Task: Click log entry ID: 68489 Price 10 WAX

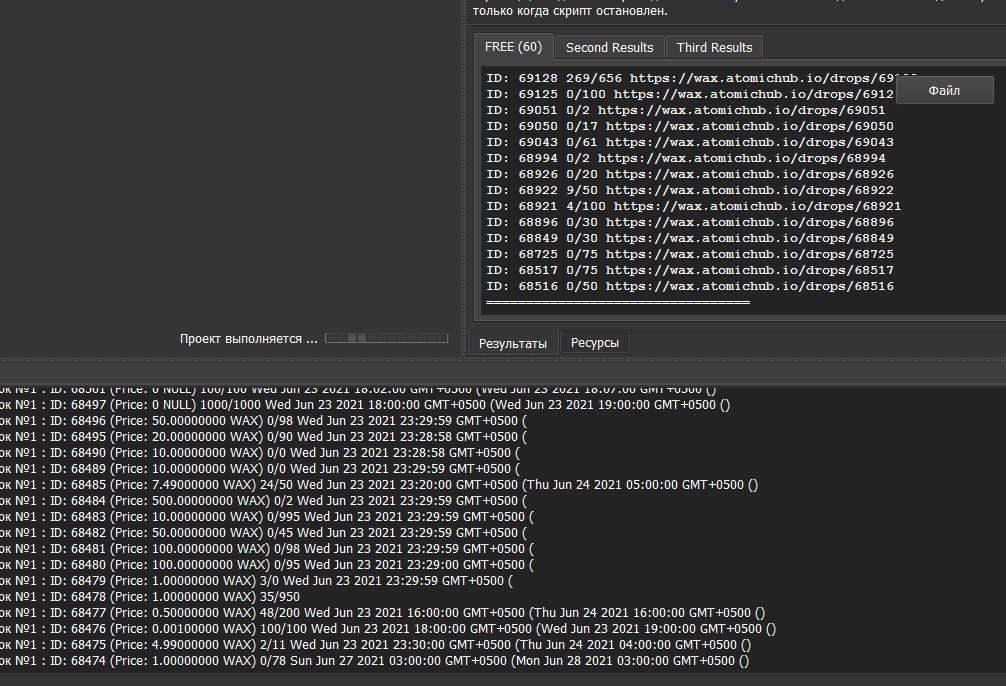Action: [260, 469]
